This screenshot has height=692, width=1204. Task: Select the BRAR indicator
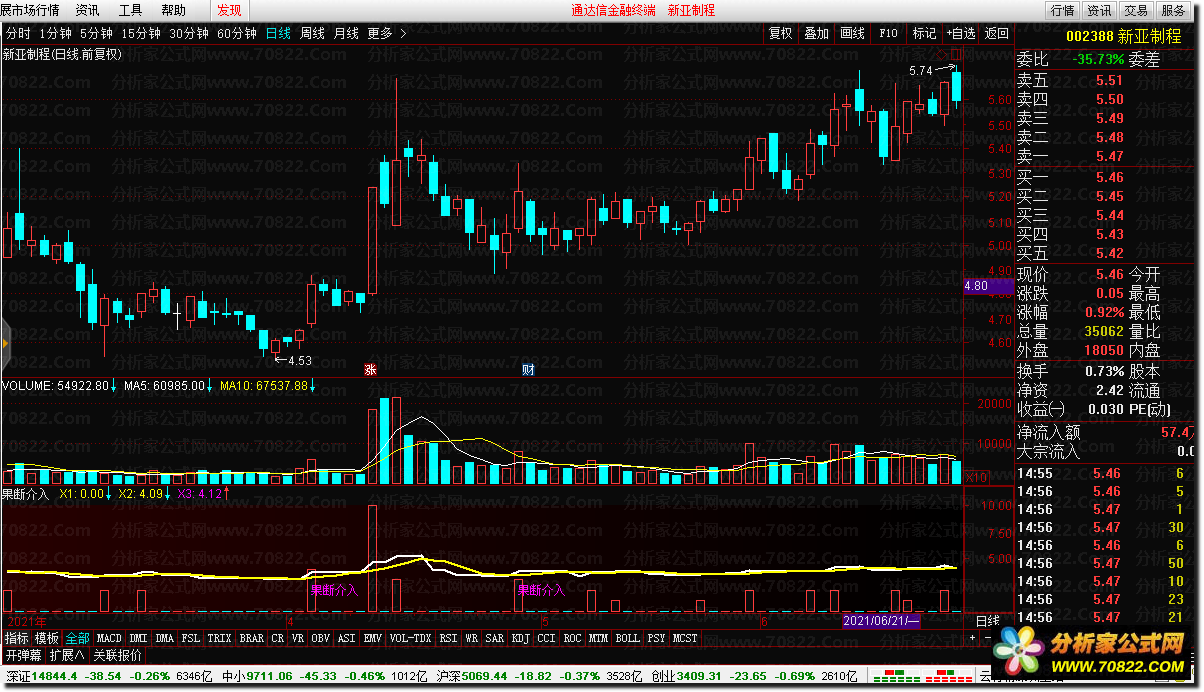252,638
